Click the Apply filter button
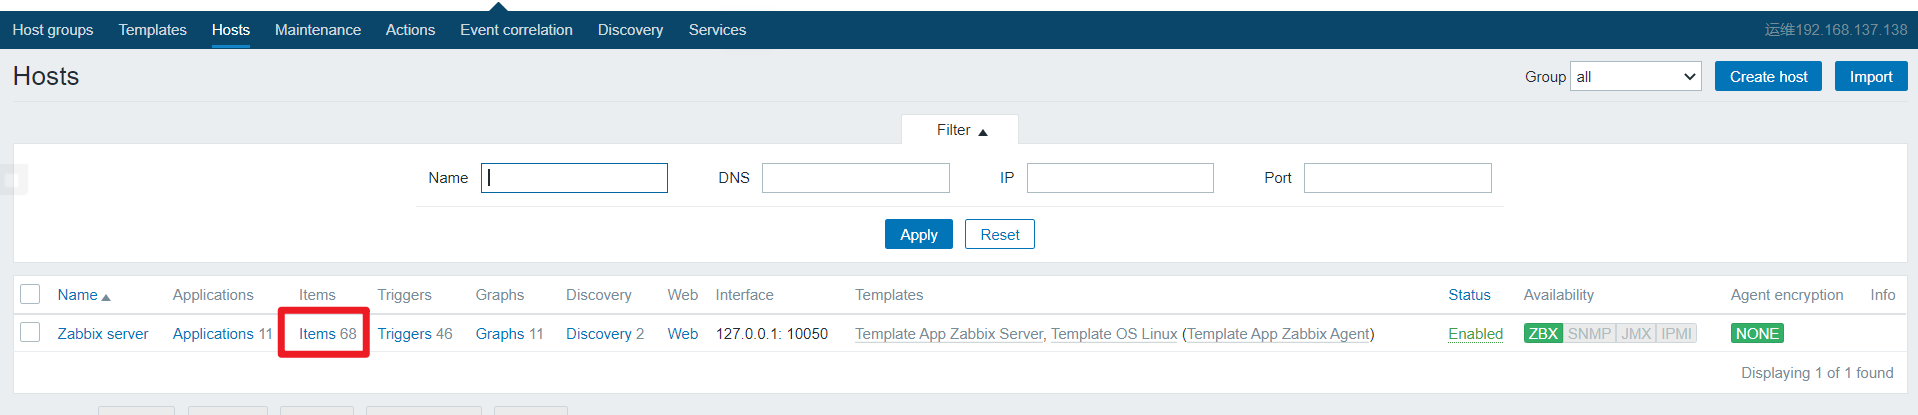This screenshot has width=1918, height=415. click(x=918, y=235)
